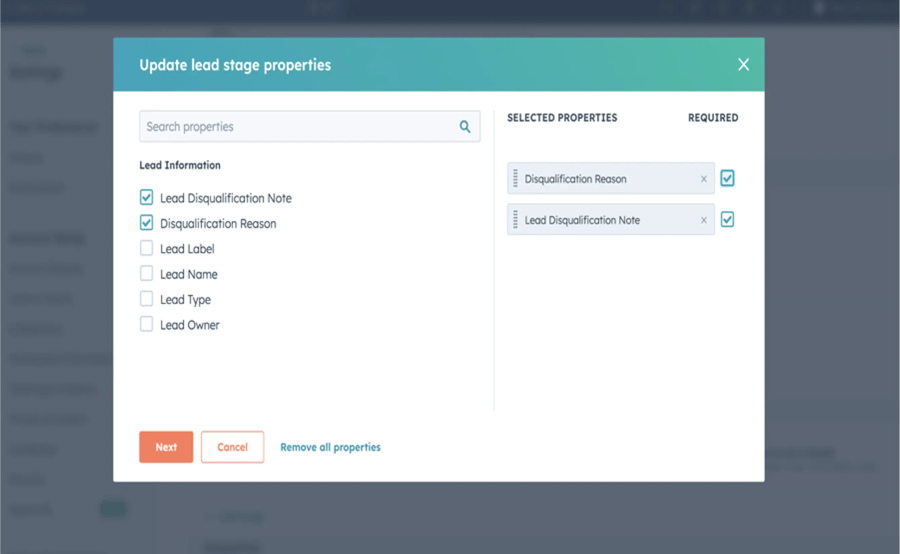Grab the drag handle of Disqualification Reason
The height and width of the screenshot is (554, 900).
[x=515, y=179]
